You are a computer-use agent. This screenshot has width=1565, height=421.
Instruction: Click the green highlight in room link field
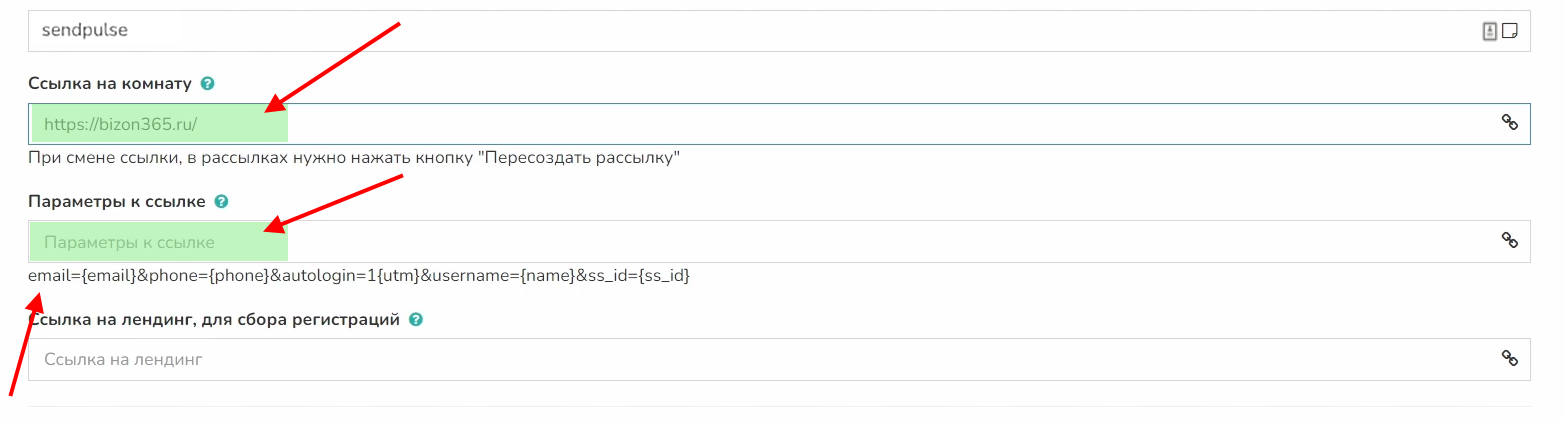pos(160,124)
